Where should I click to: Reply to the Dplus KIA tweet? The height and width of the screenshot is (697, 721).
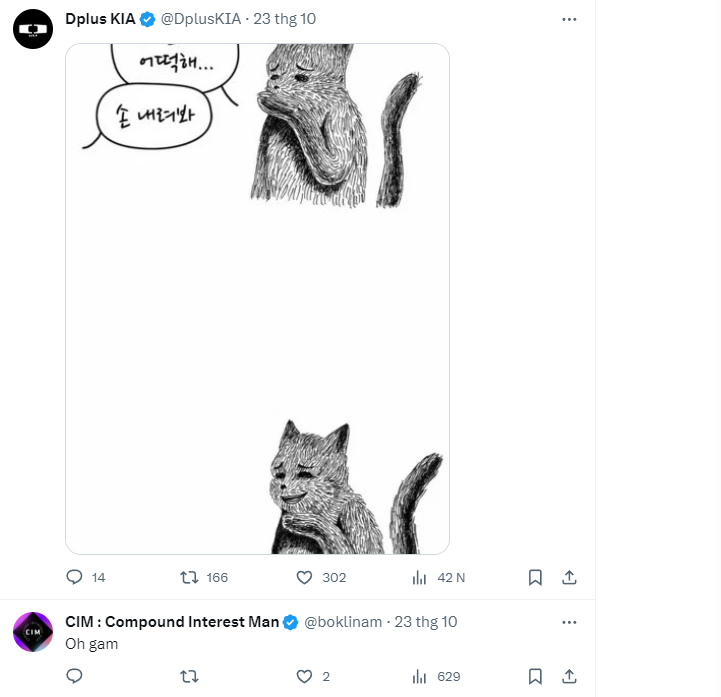tap(86, 577)
